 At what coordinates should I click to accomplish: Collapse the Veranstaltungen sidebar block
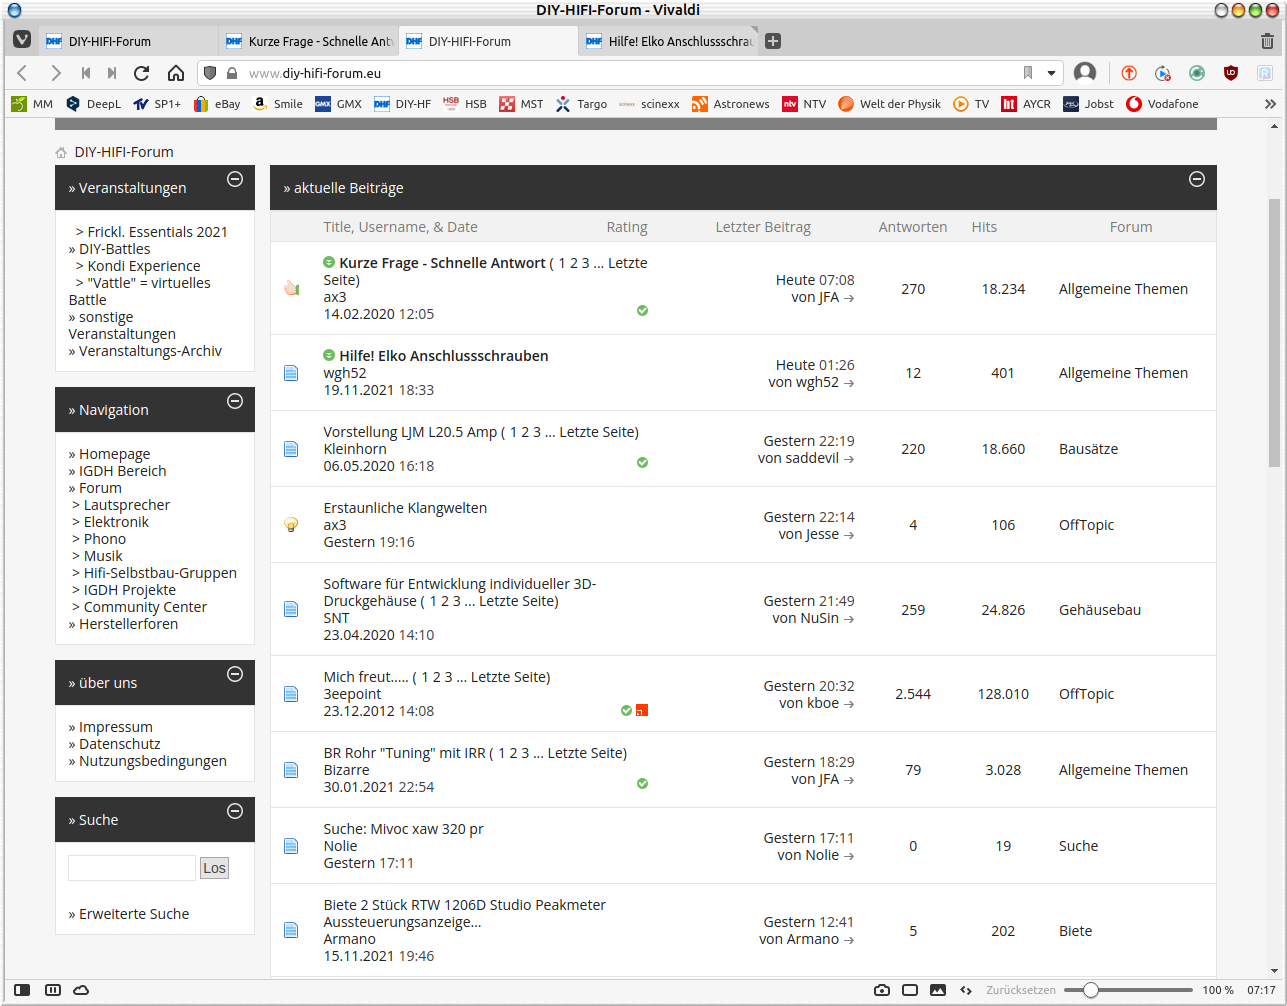pos(235,179)
